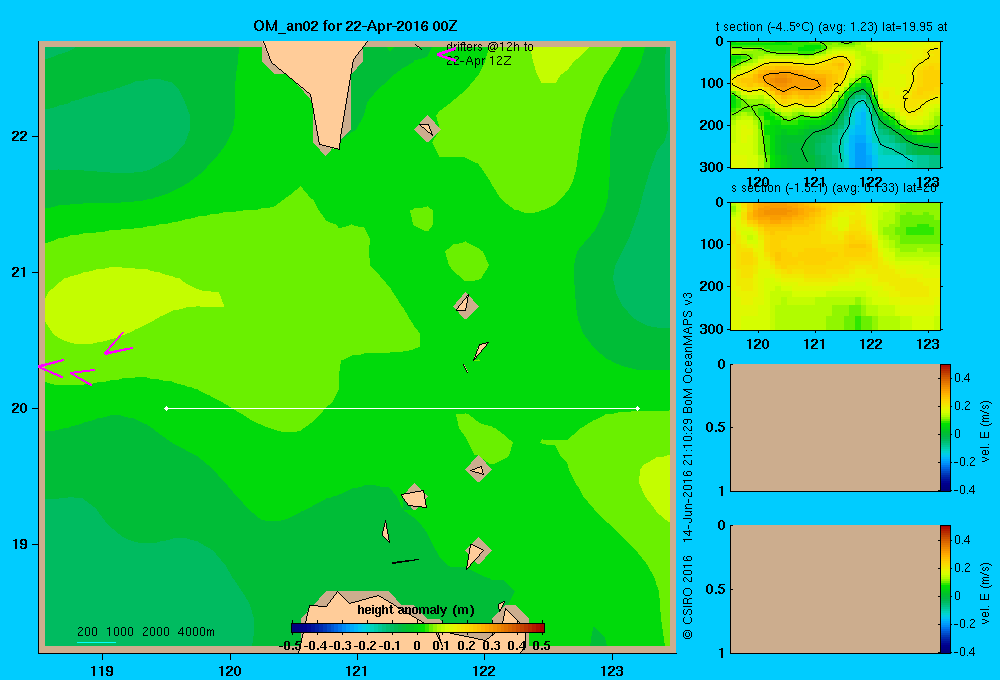Click depth label 300 on the s section axis
The width and height of the screenshot is (1000, 680).
[714, 329]
